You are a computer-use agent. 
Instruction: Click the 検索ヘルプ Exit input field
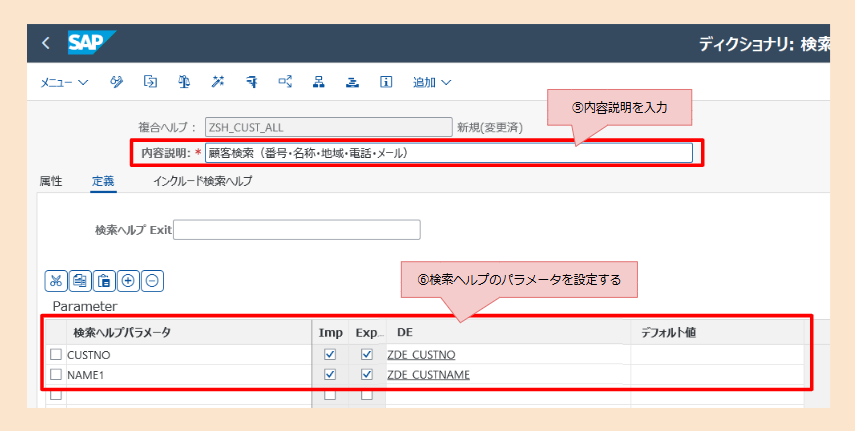(297, 230)
